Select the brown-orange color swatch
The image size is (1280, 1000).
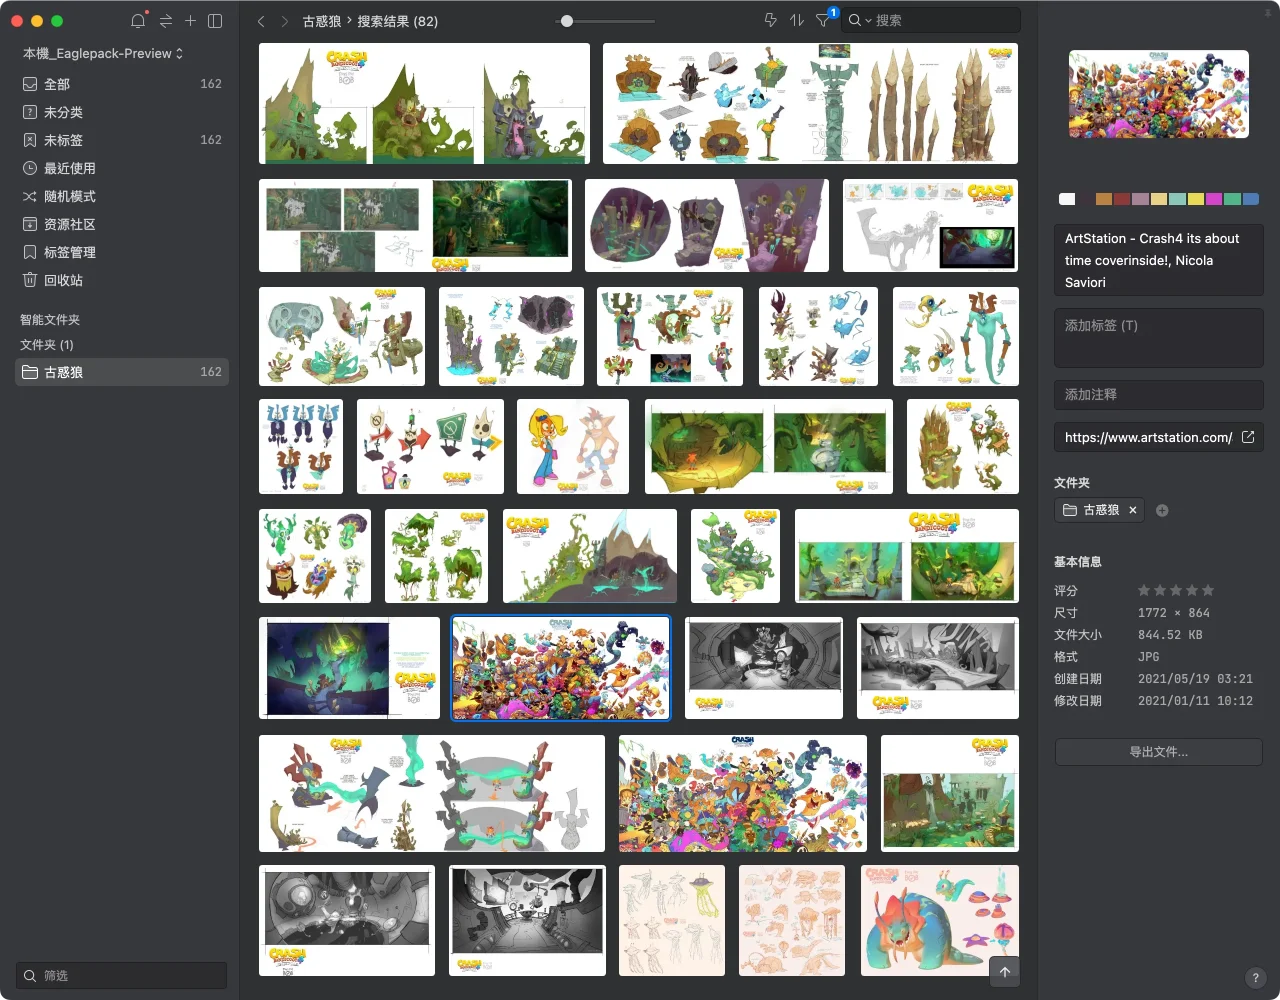tap(1104, 199)
